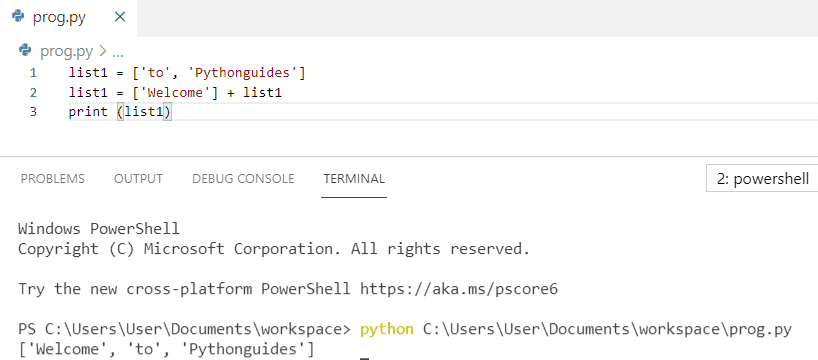The width and height of the screenshot is (818, 360).
Task: Select the TERMINAL panel tab
Action: click(354, 179)
